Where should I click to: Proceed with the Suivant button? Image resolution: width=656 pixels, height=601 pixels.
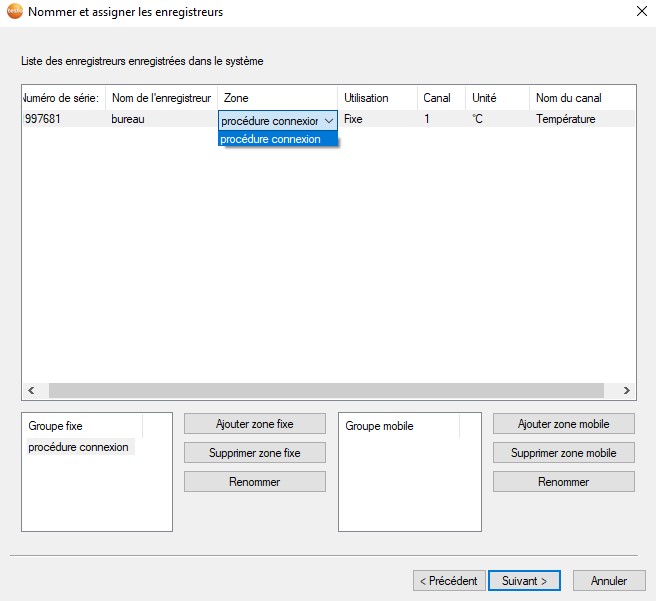click(524, 581)
